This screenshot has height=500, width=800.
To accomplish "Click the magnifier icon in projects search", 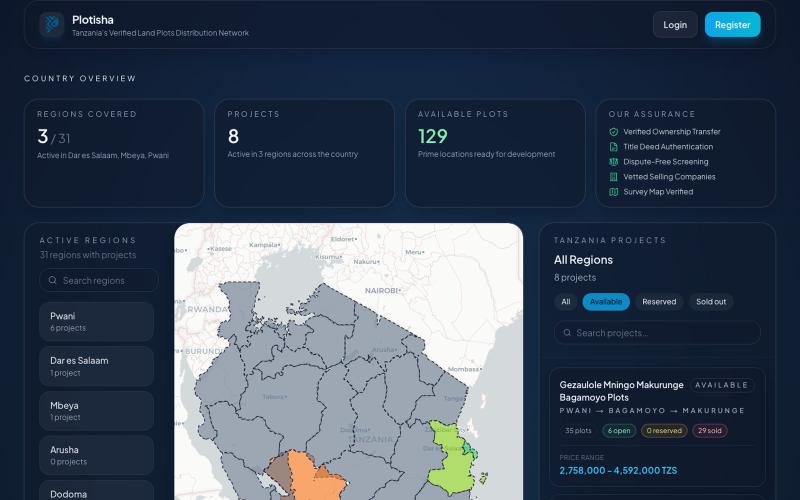I will pyautogui.click(x=567, y=333).
